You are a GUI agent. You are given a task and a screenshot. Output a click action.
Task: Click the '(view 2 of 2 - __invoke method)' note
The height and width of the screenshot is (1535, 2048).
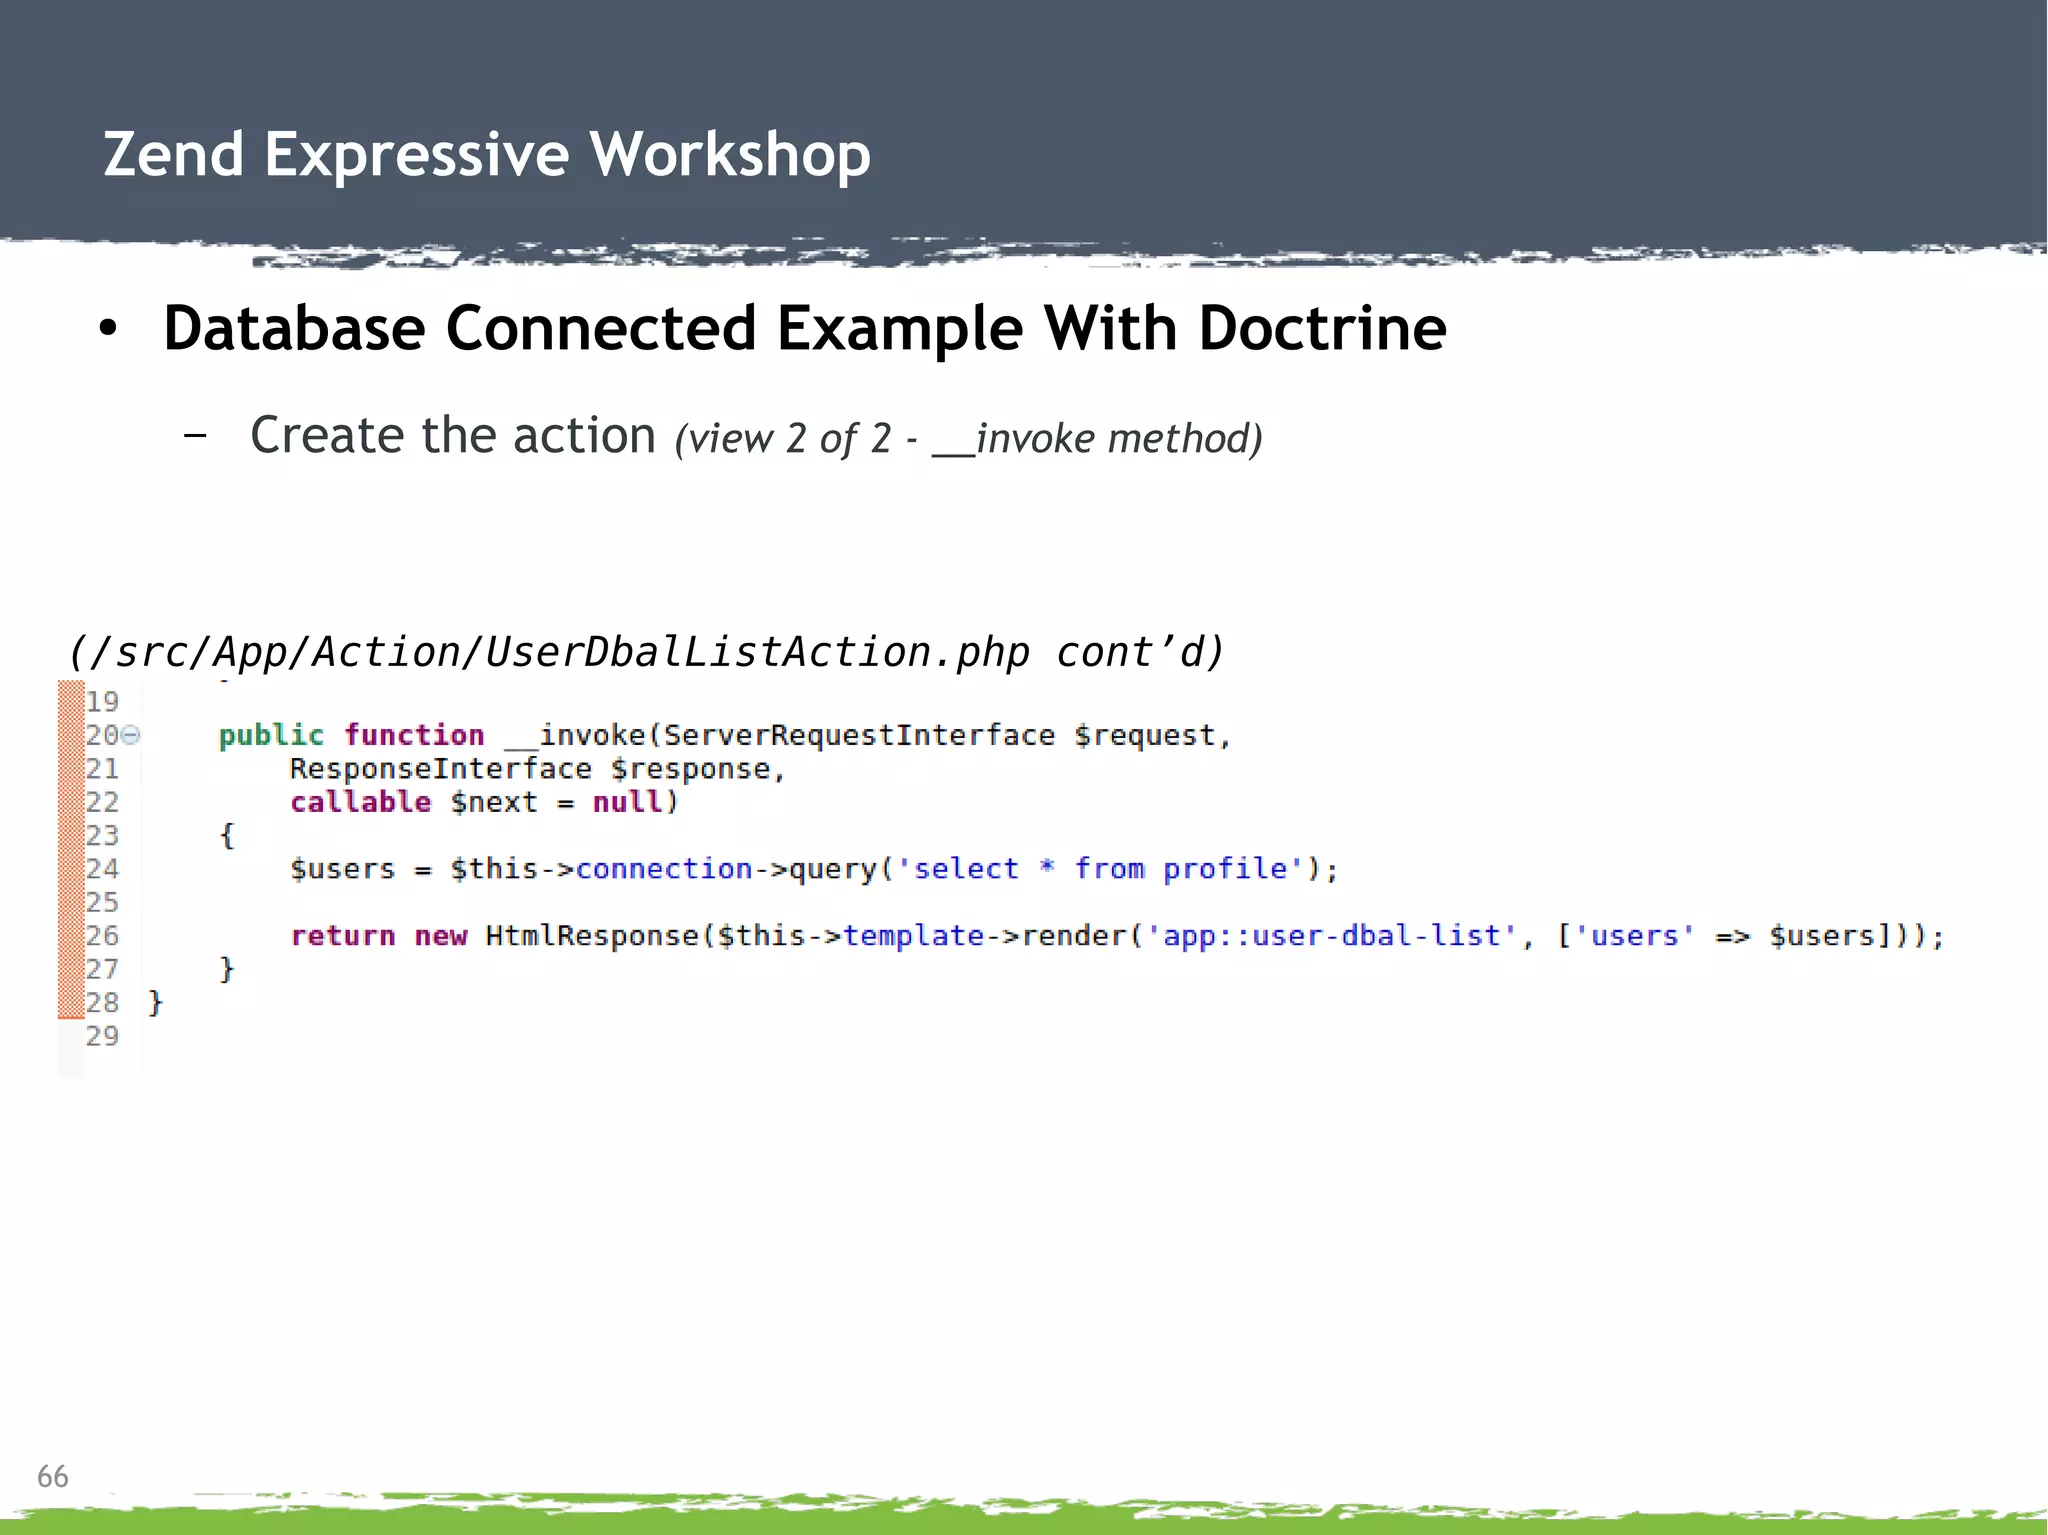tap(969, 439)
